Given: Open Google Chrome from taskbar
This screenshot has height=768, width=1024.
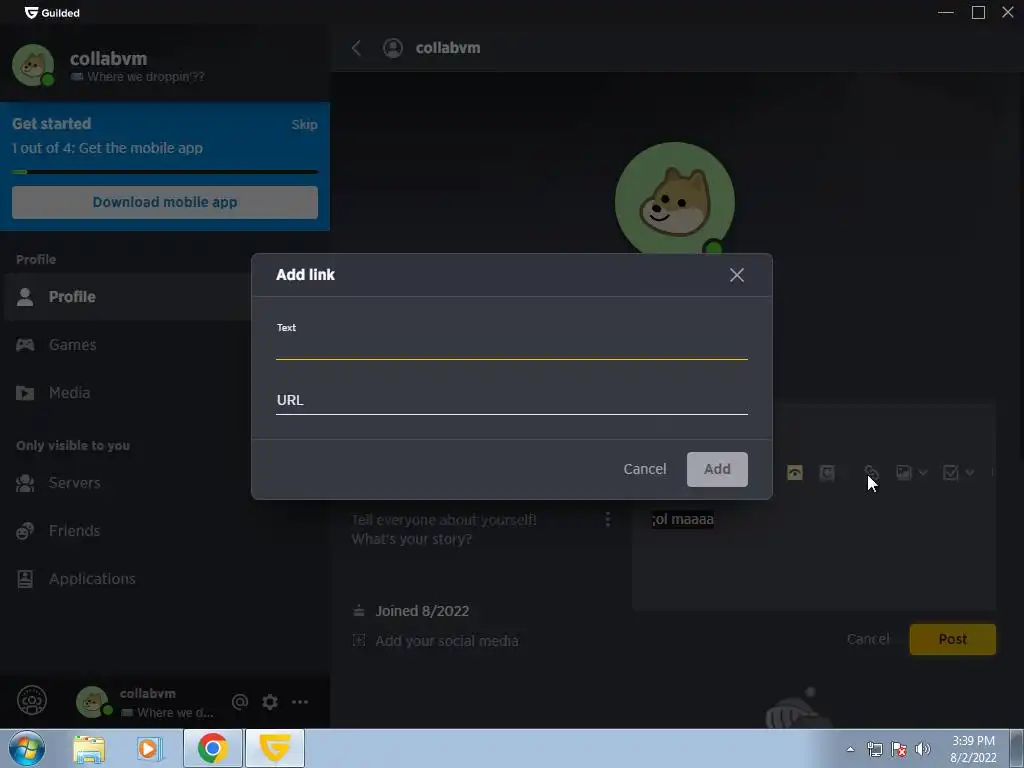Looking at the screenshot, I should pos(212,748).
